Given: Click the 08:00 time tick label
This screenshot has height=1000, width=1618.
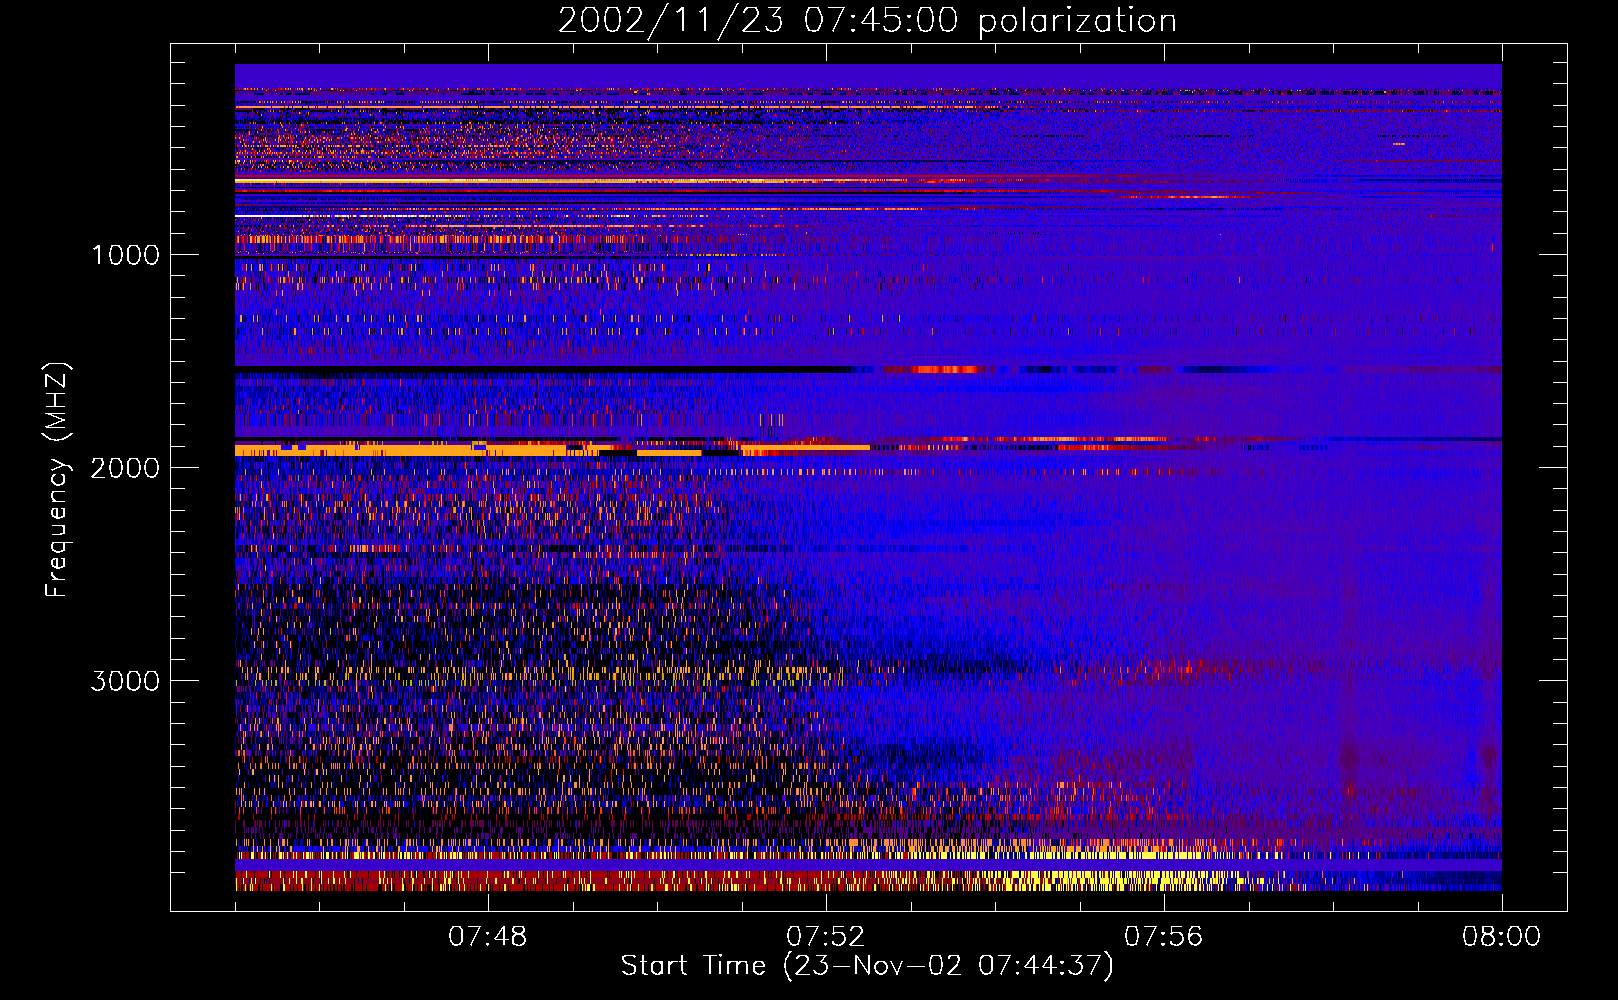Looking at the screenshot, I should pyautogui.click(x=1501, y=937).
